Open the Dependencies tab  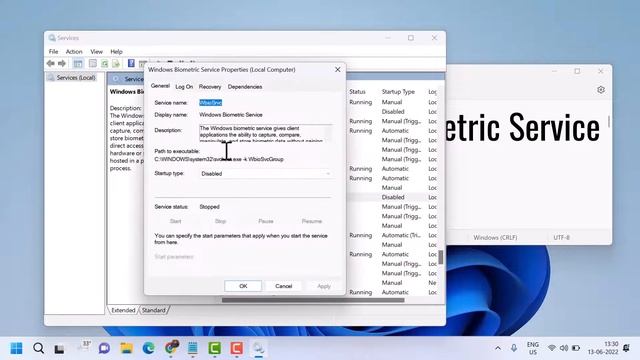click(x=245, y=87)
